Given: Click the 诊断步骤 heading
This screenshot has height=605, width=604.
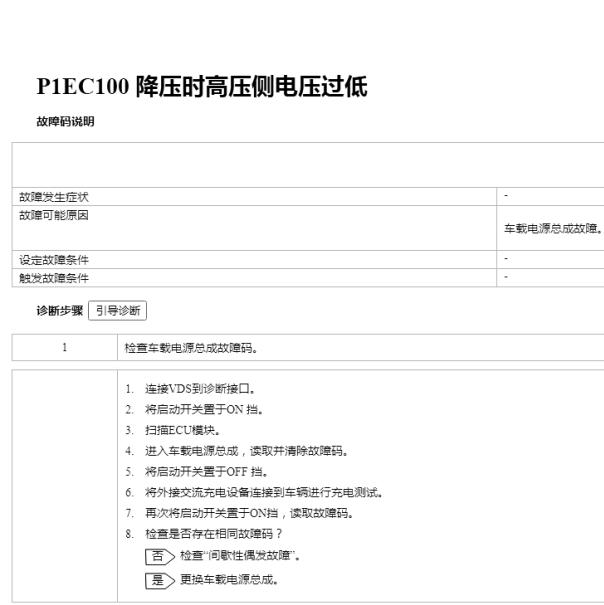Looking at the screenshot, I should (x=60, y=311).
